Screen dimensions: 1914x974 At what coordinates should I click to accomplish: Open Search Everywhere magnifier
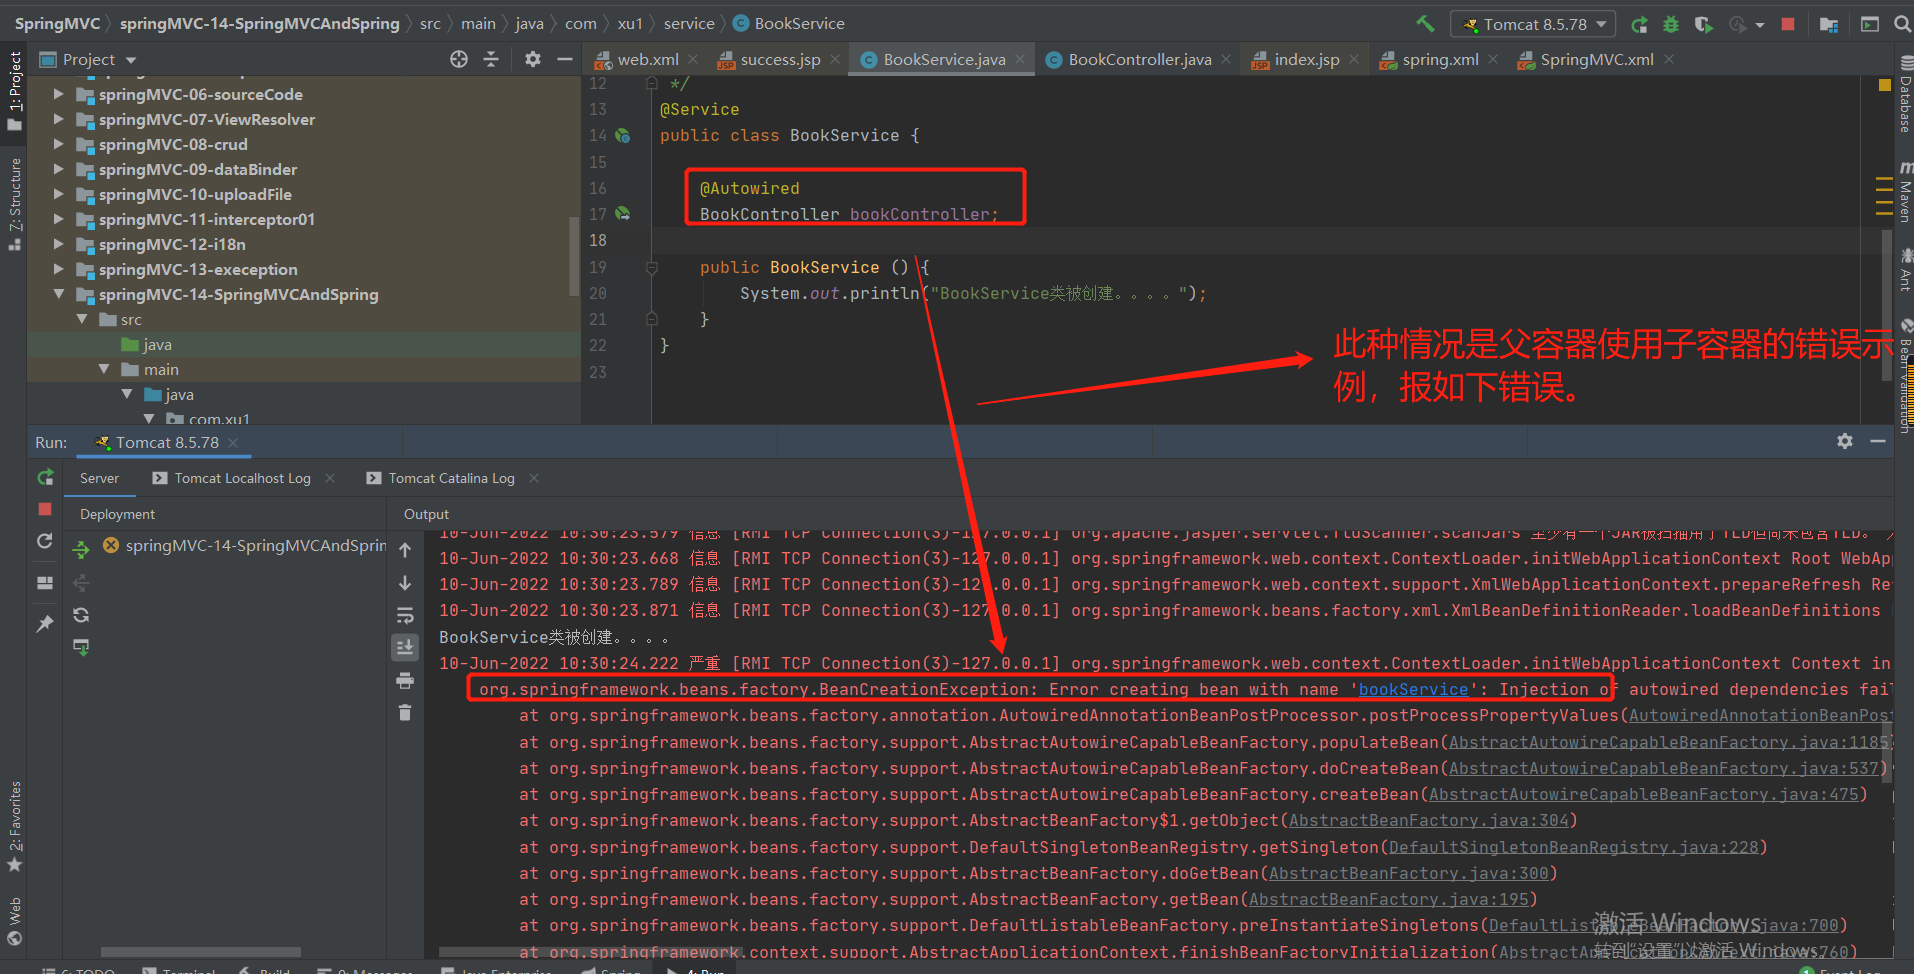1903,24
